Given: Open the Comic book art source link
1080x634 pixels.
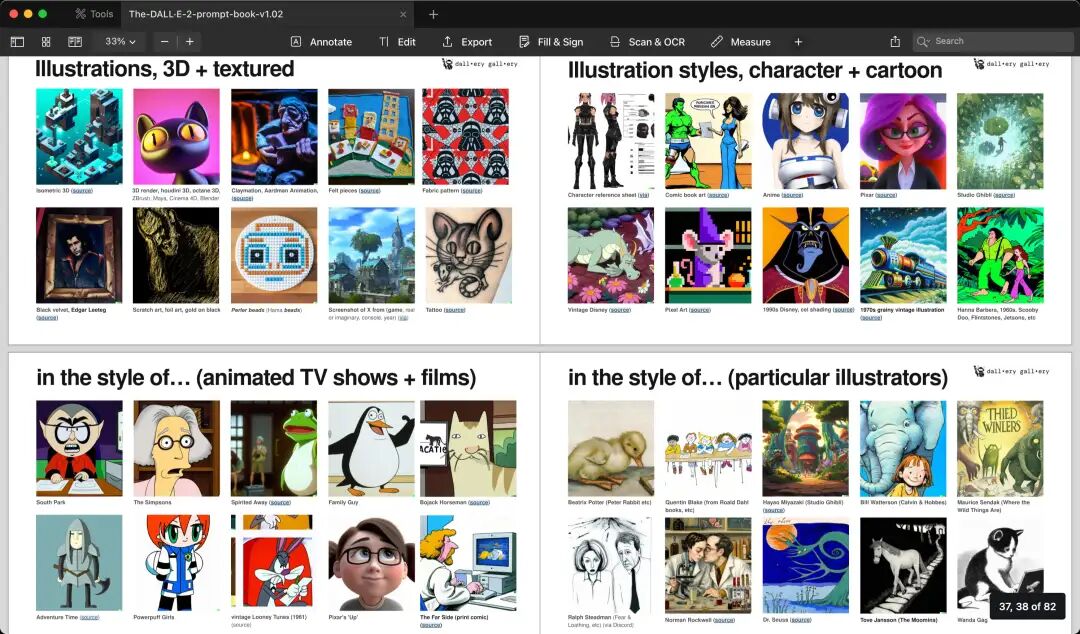Looking at the screenshot, I should (718, 195).
